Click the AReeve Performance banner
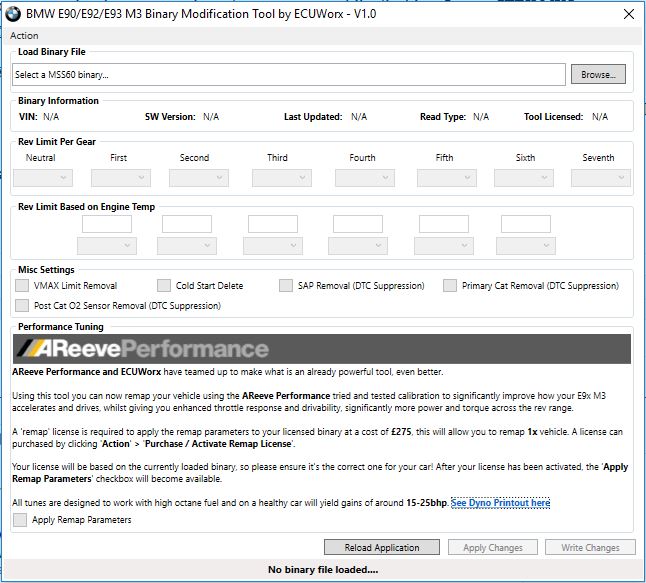This screenshot has width=646, height=583. click(322, 349)
